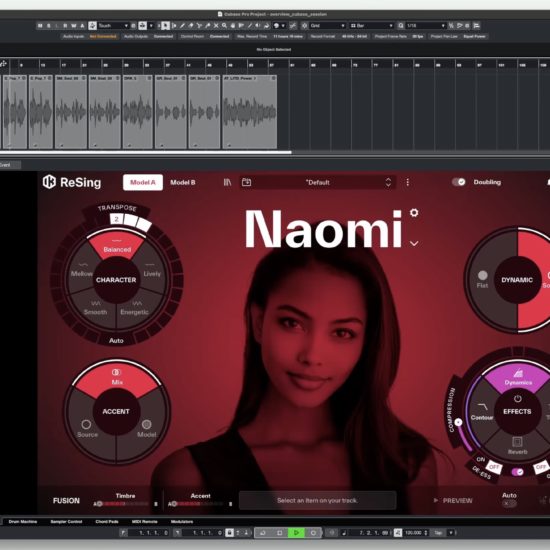Click the Fusion Timbre slider
Viewport: 550px width, 550px height.
tap(123, 504)
